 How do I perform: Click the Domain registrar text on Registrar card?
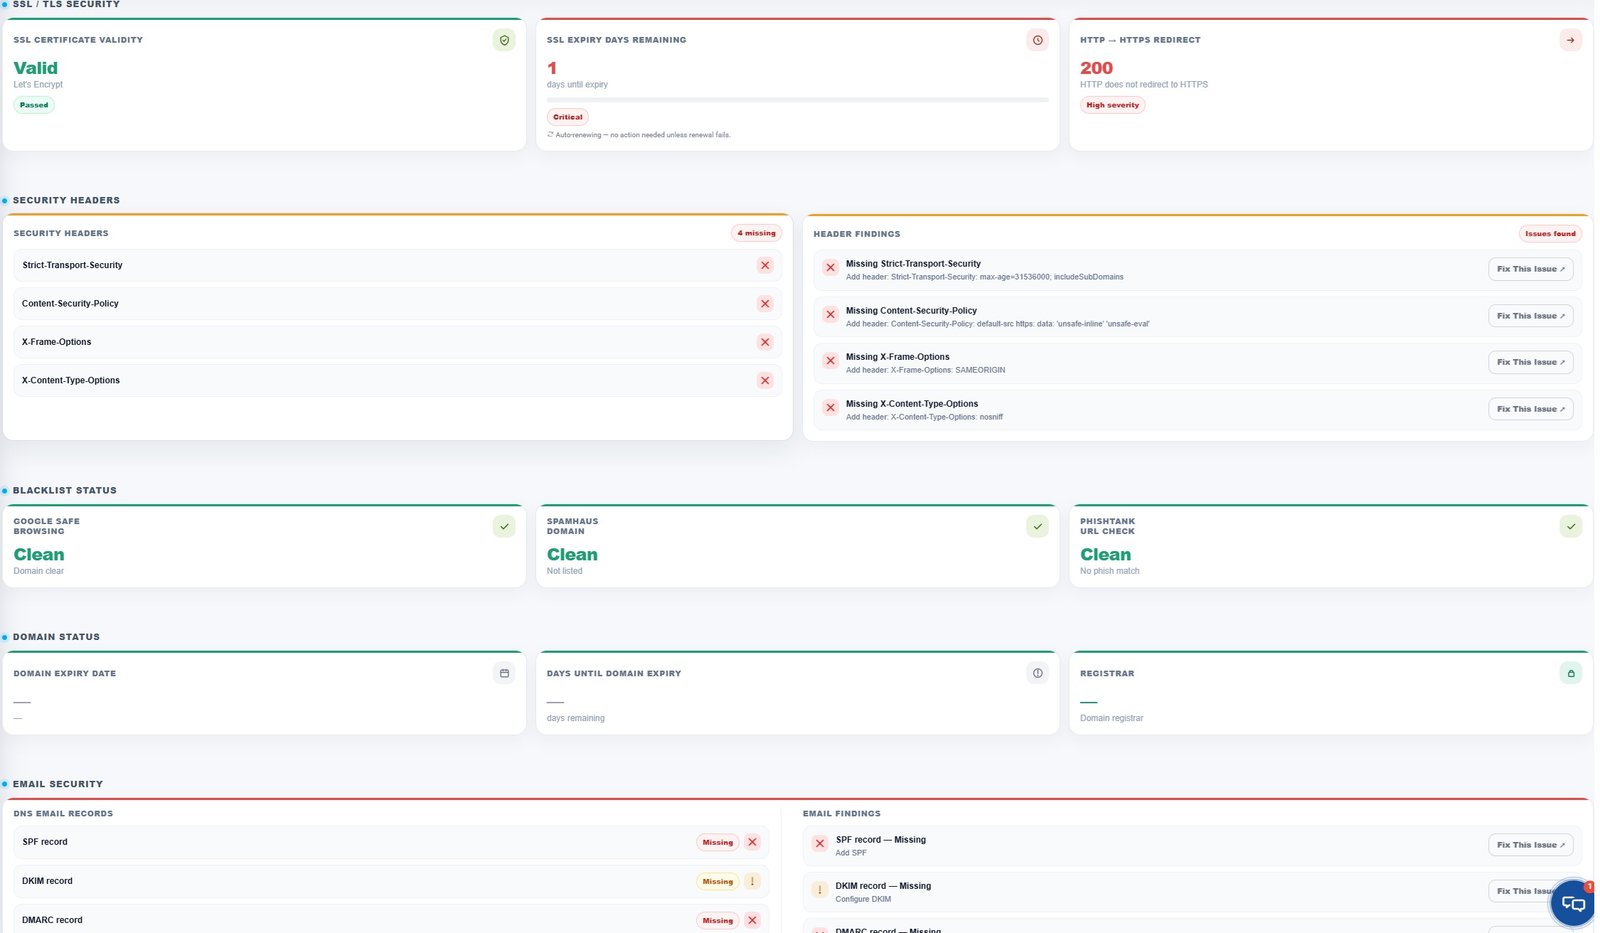tap(1111, 718)
